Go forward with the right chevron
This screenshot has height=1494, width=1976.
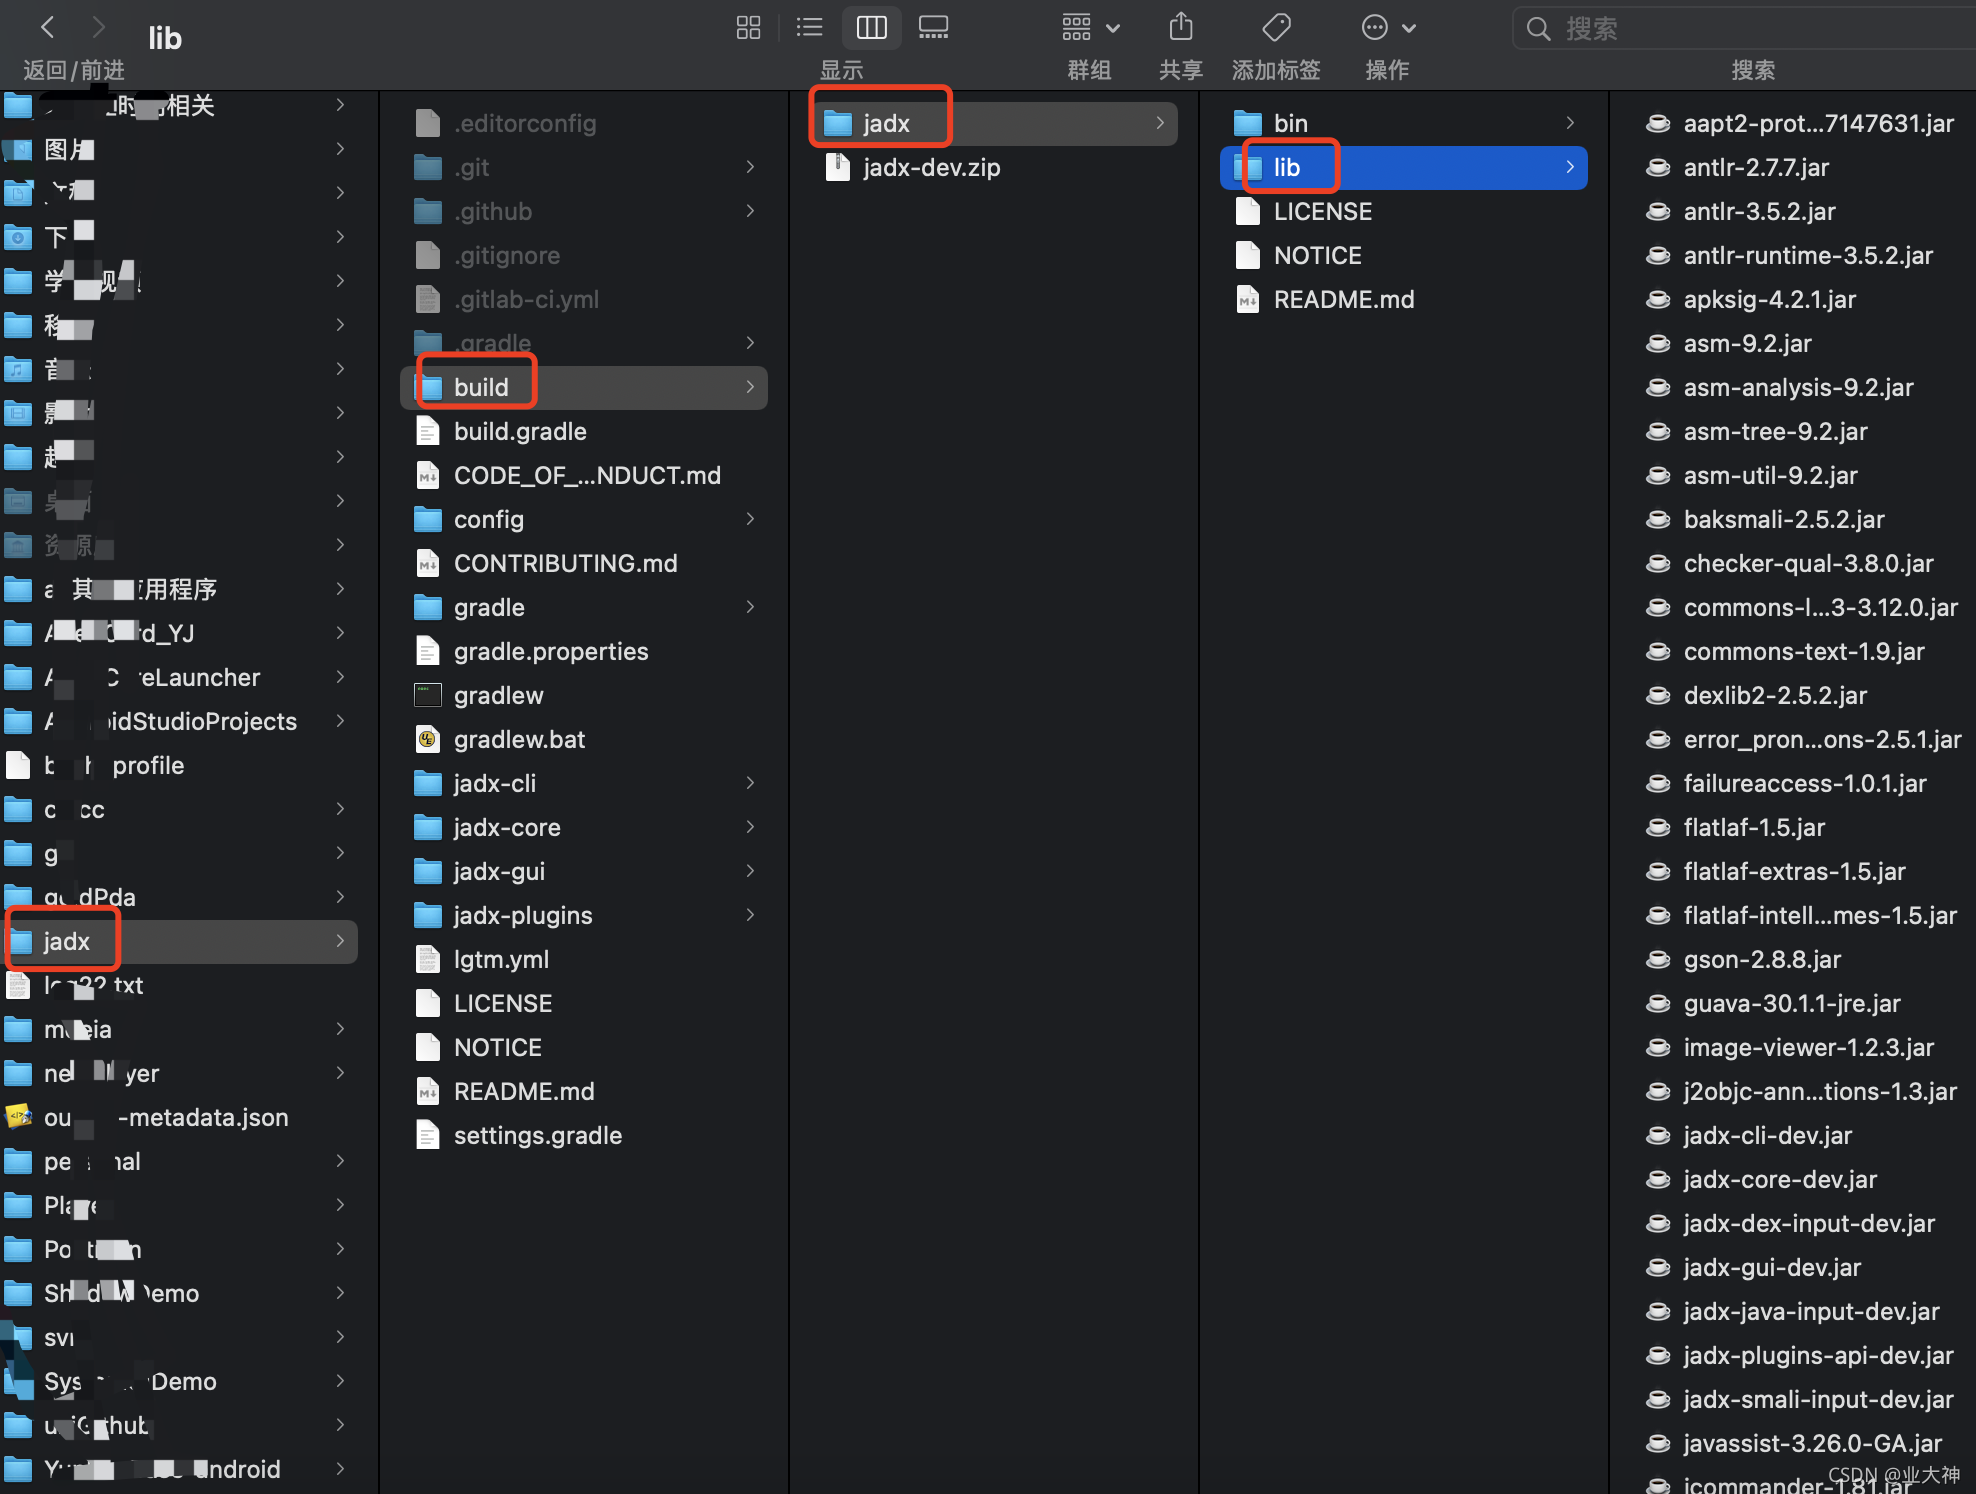[x=98, y=27]
